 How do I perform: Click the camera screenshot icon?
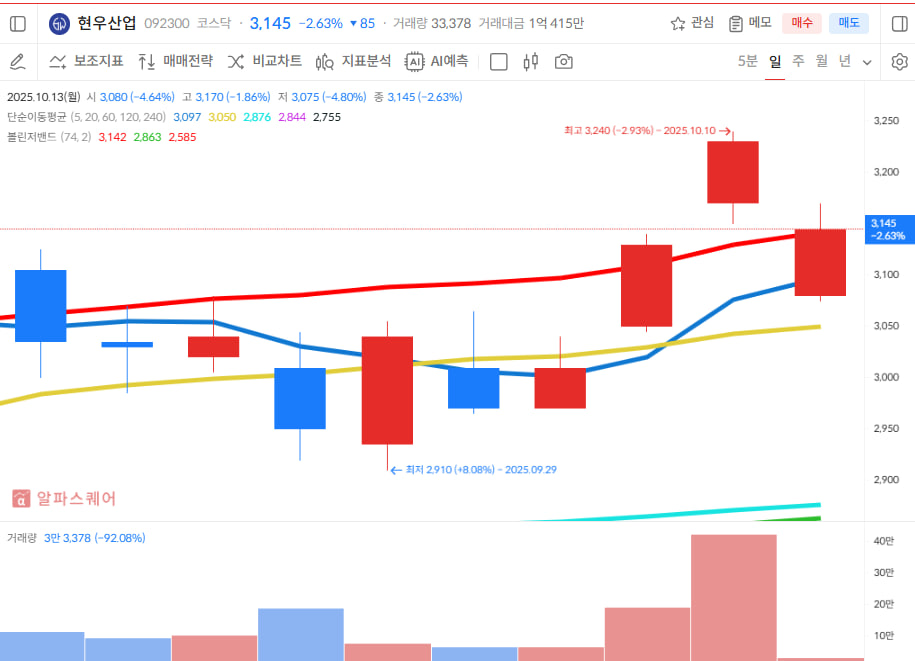[564, 62]
